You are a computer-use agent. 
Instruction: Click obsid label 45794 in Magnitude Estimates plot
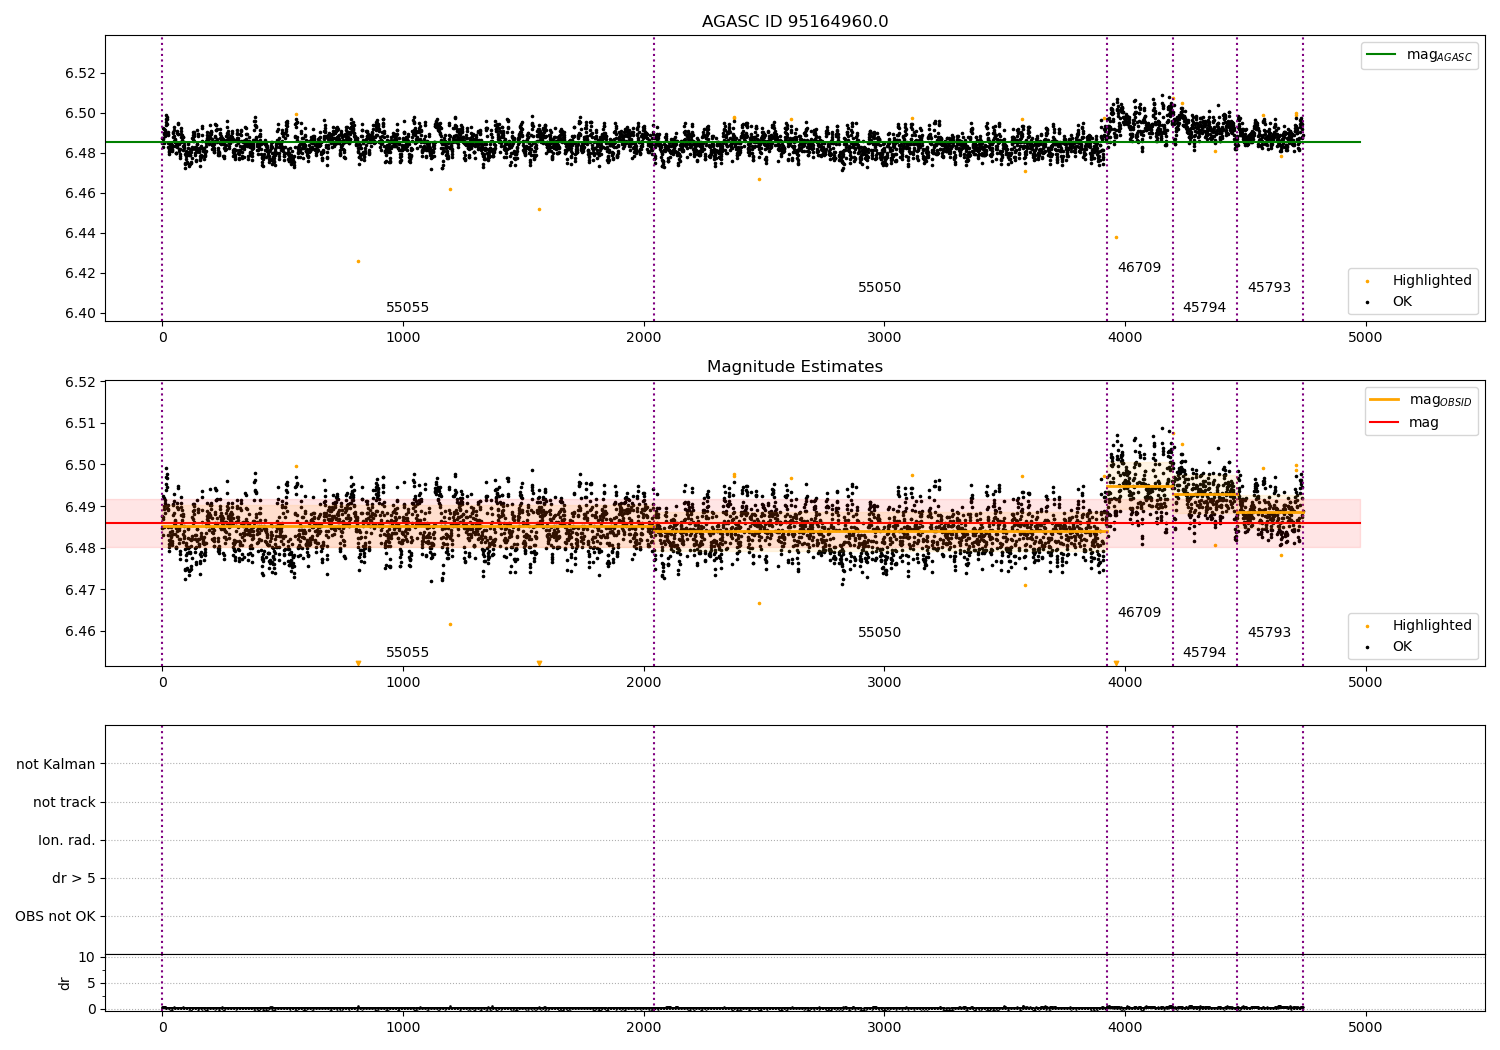(x=1204, y=653)
